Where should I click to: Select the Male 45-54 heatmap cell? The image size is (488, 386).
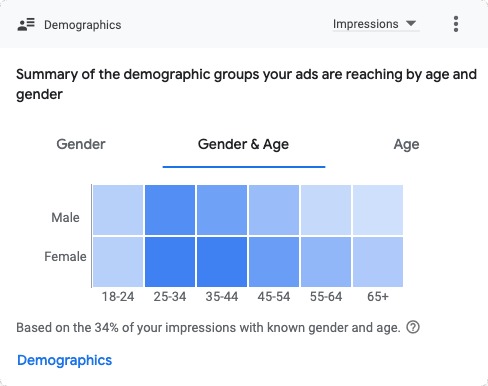coord(274,210)
